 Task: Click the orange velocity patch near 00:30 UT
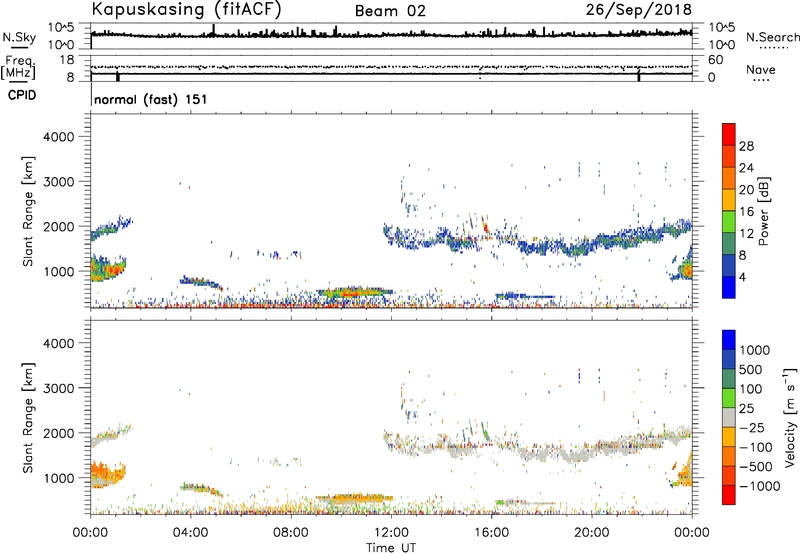[x=106, y=475]
